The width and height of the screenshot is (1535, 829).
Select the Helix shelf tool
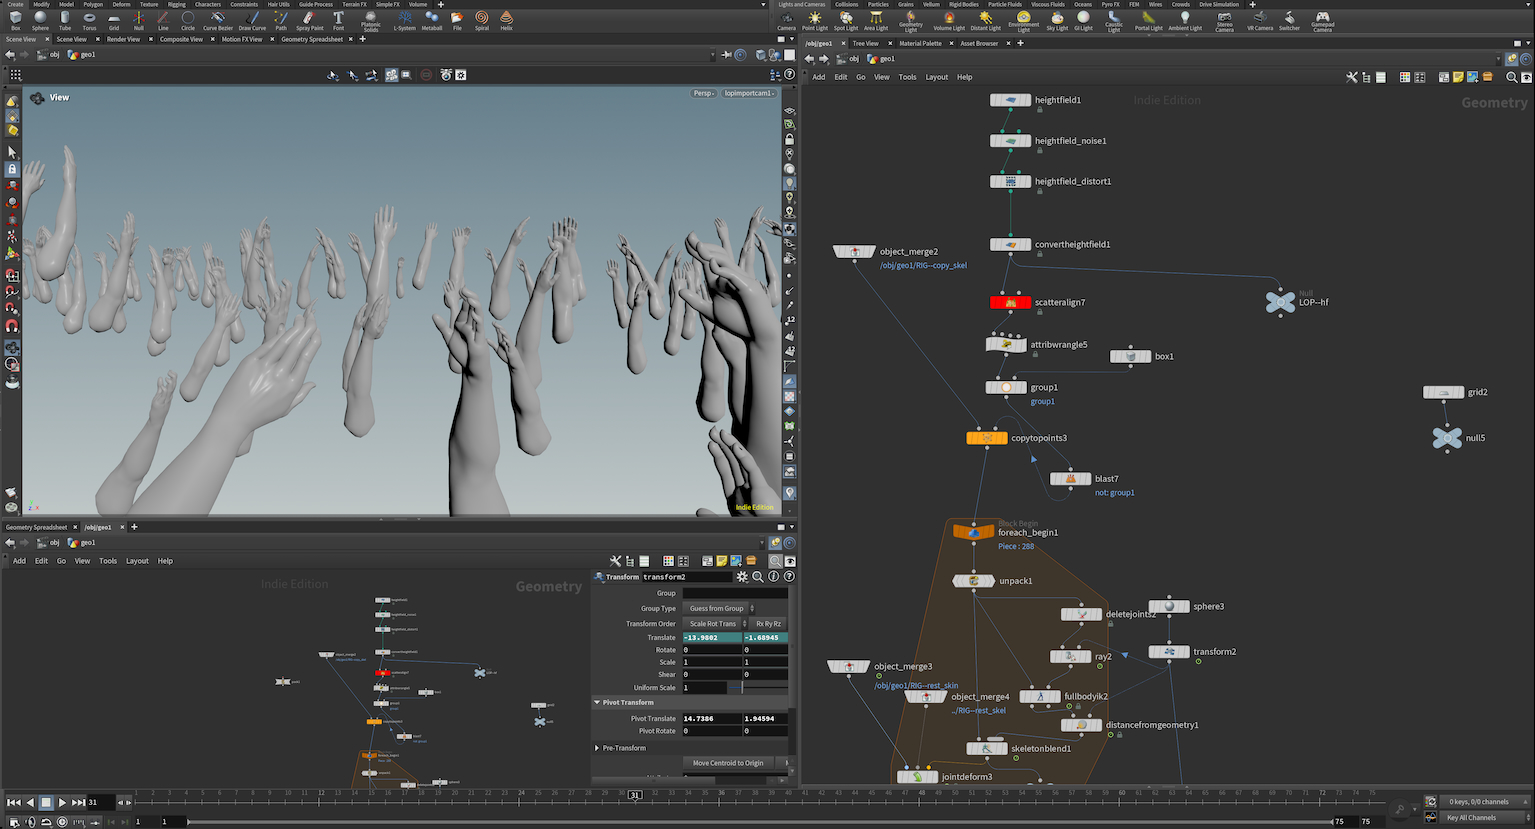(506, 20)
